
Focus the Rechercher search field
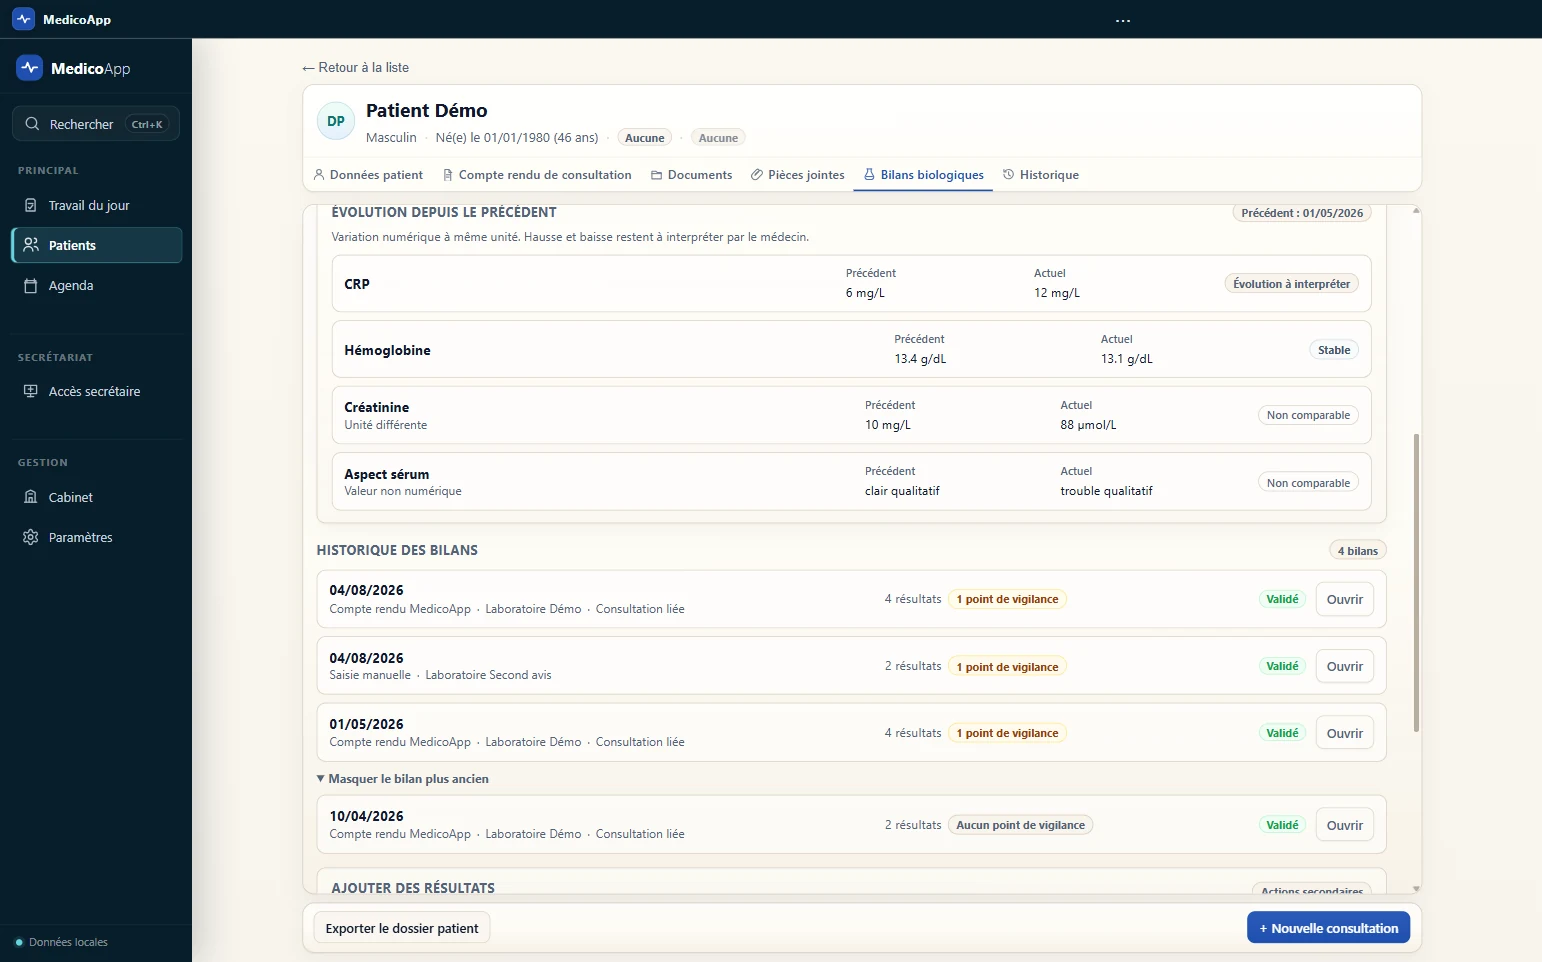pos(96,124)
